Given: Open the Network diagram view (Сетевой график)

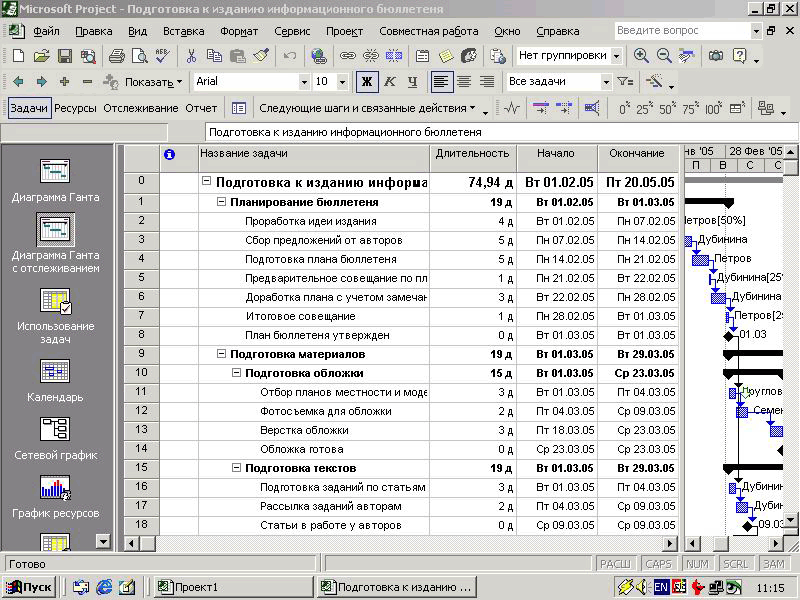Looking at the screenshot, I should [x=55, y=439].
